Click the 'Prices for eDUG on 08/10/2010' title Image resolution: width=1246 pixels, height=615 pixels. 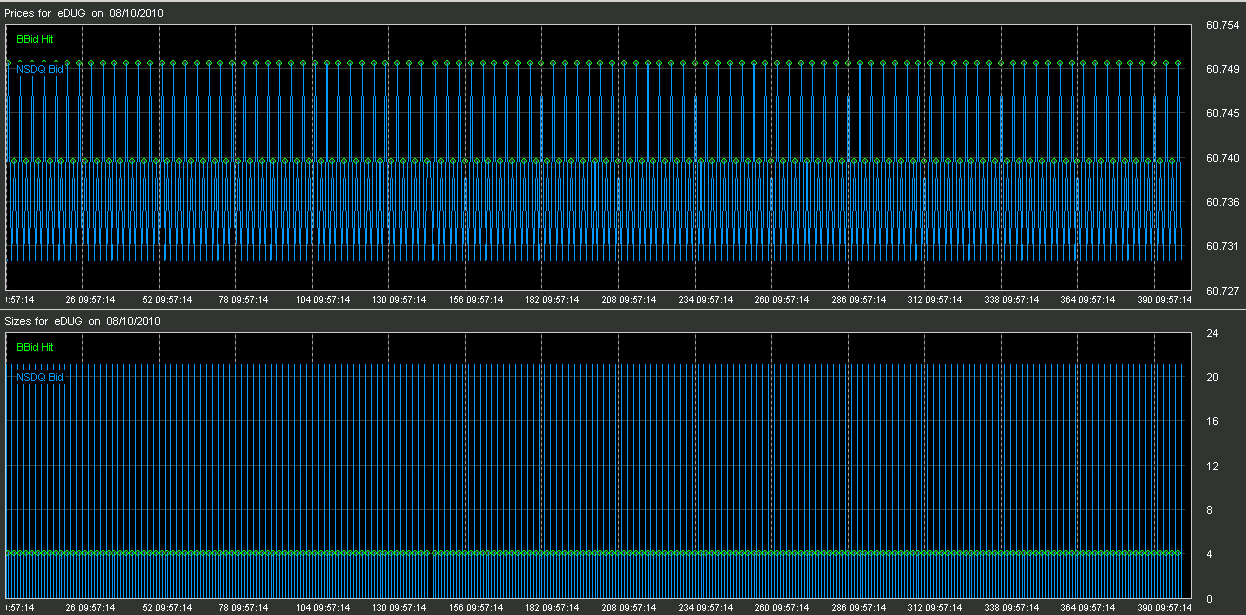coord(85,13)
